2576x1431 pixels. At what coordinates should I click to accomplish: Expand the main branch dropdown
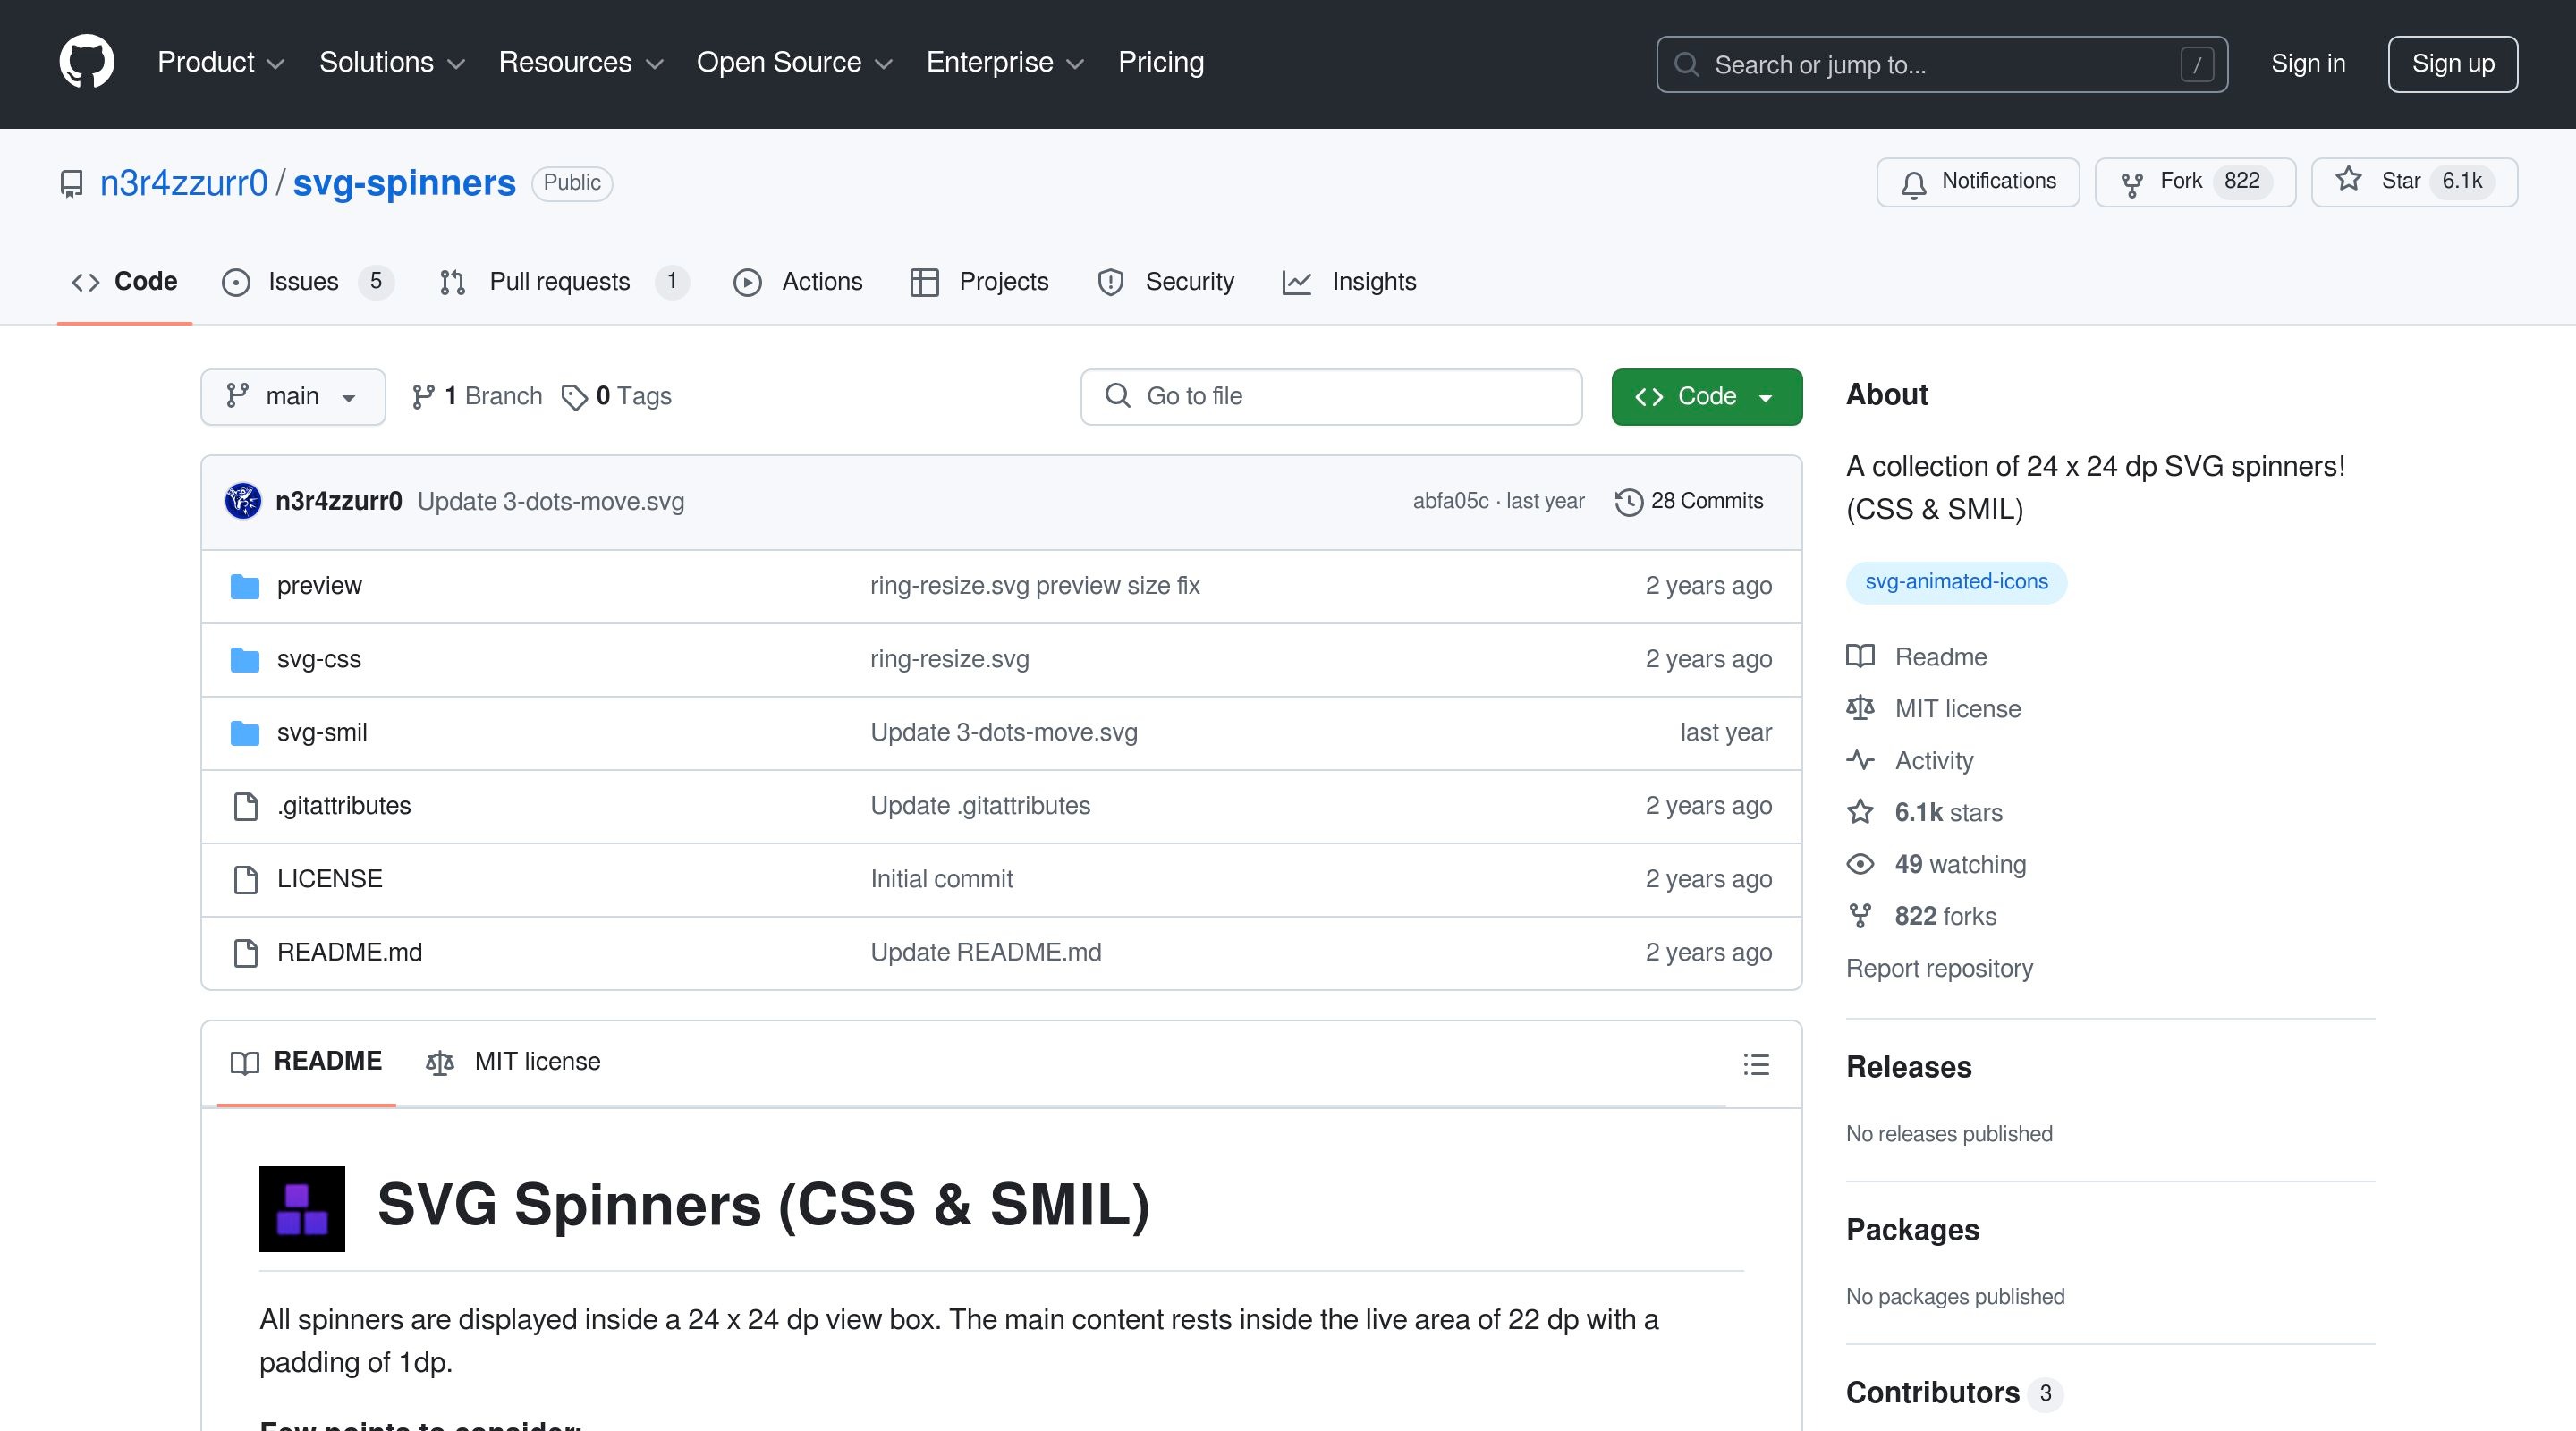pyautogui.click(x=292, y=396)
